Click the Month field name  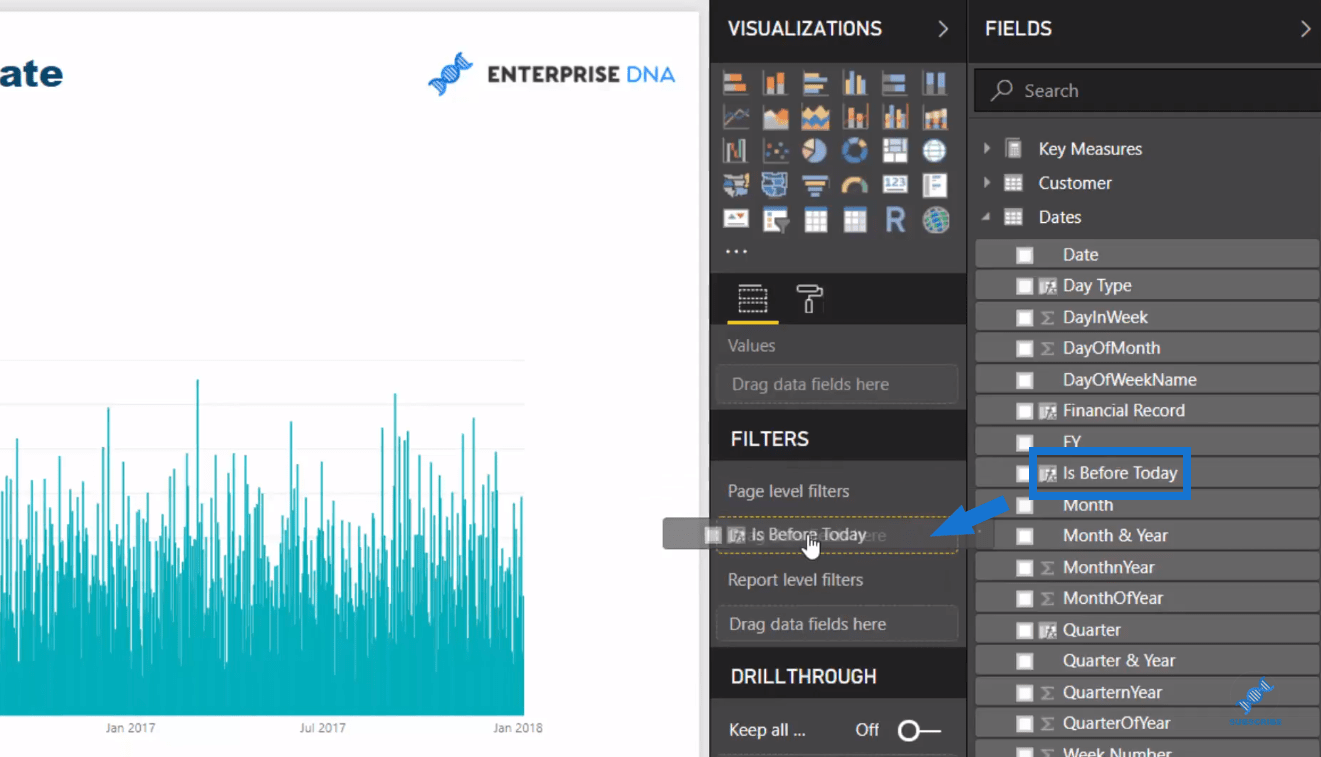(1088, 505)
